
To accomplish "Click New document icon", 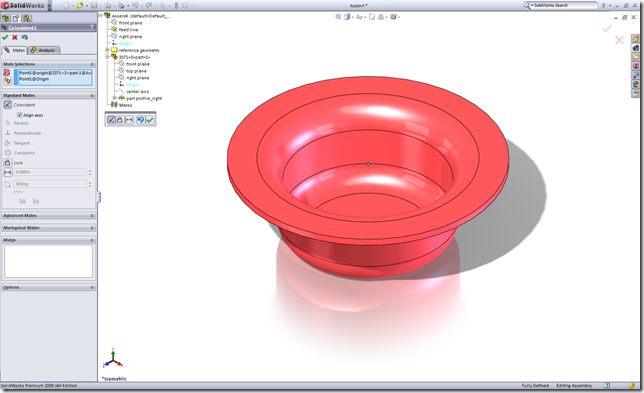I will [x=67, y=6].
